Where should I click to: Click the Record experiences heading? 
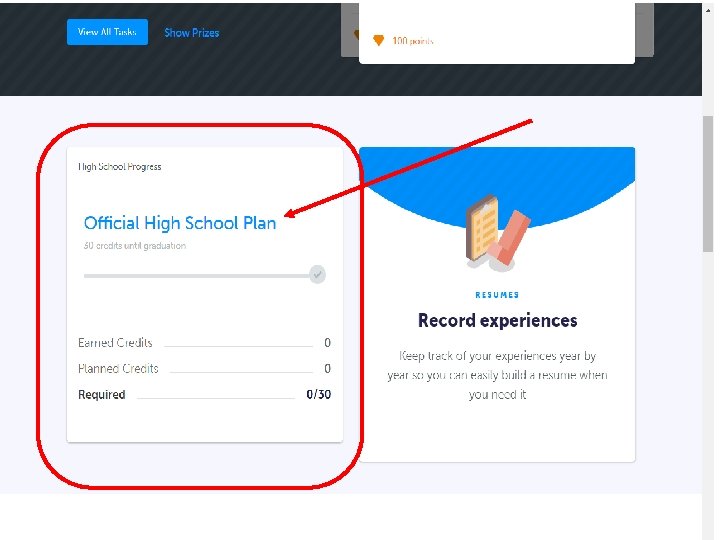[497, 321]
